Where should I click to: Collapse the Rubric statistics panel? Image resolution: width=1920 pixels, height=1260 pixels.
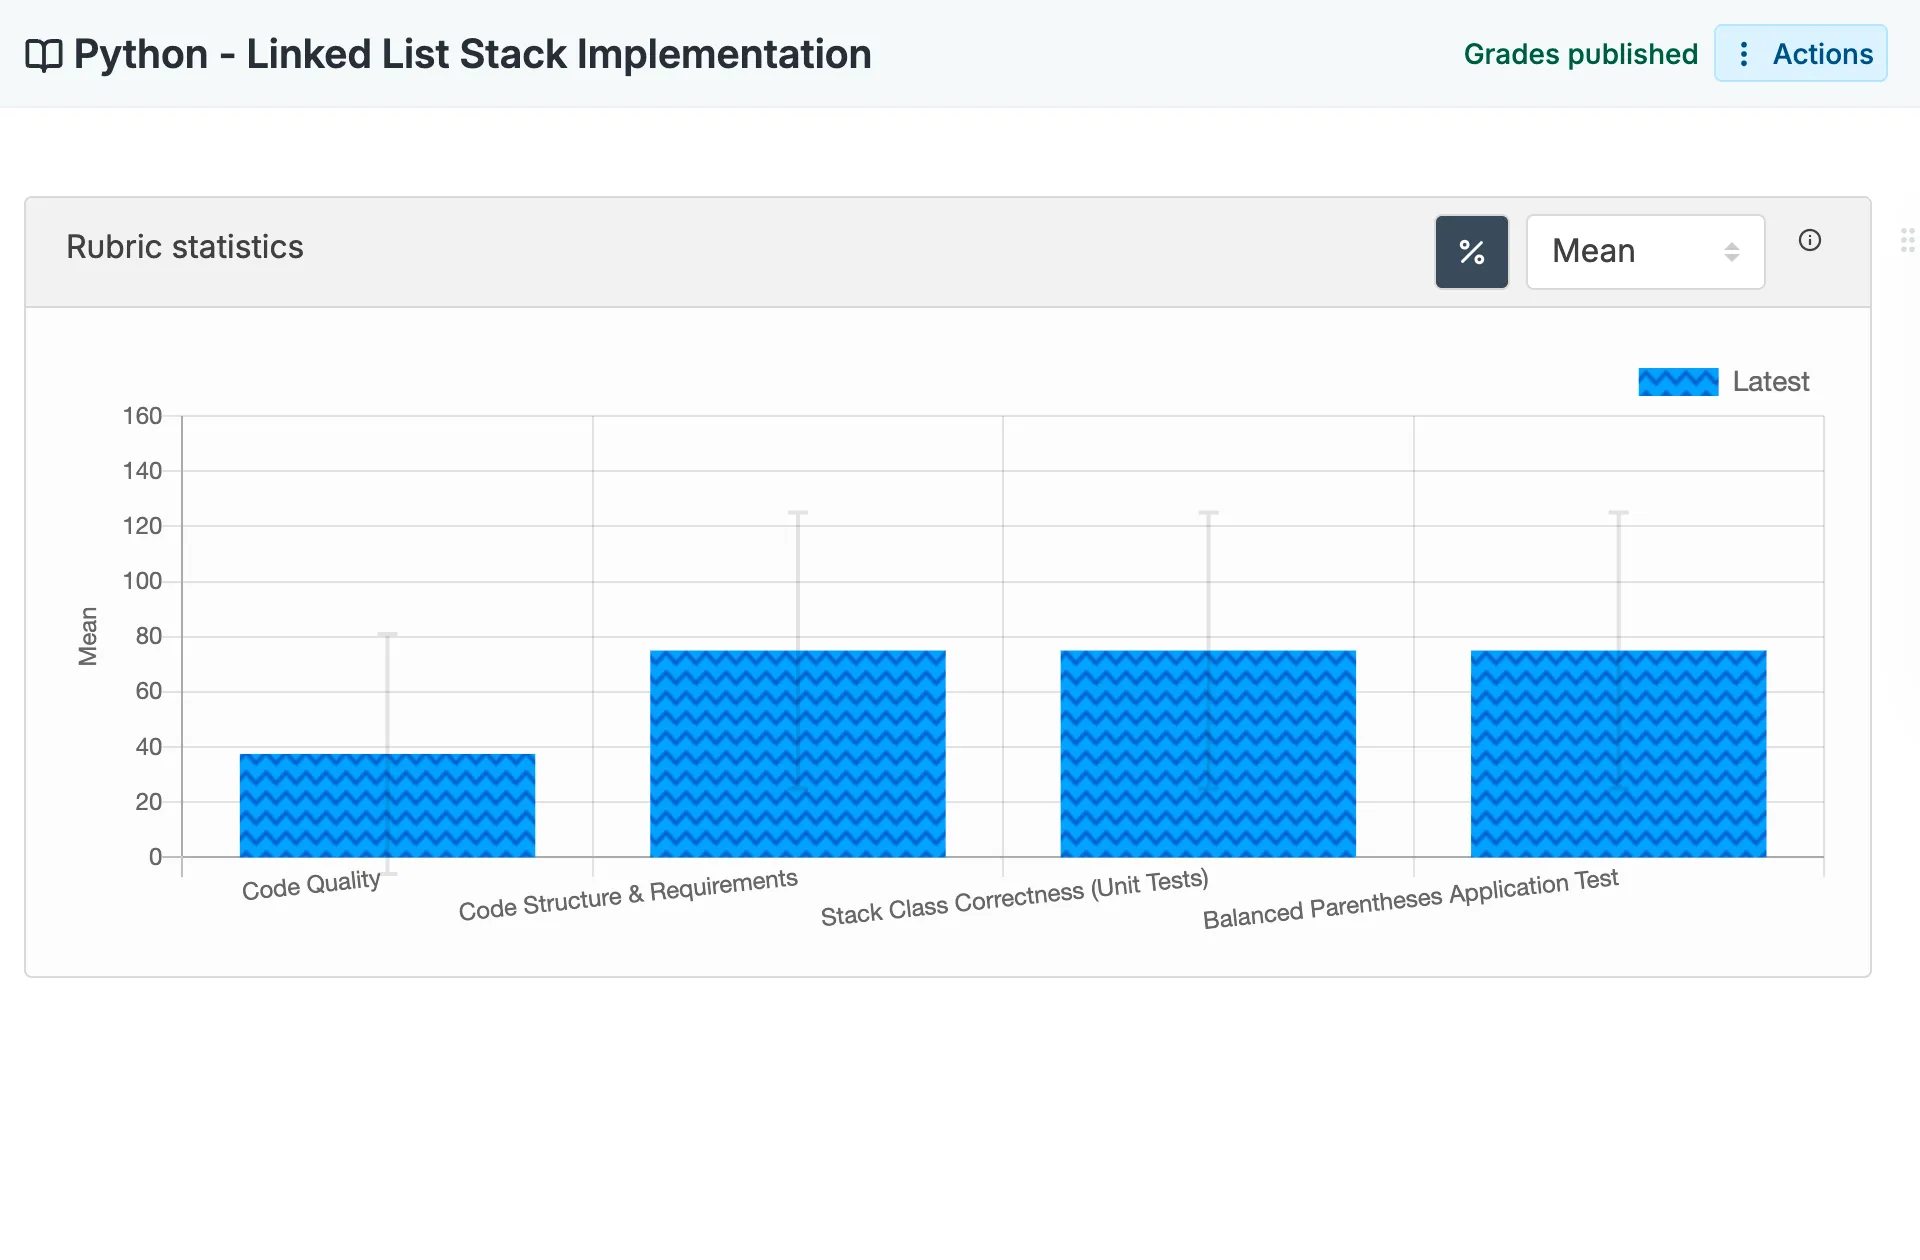tap(185, 247)
